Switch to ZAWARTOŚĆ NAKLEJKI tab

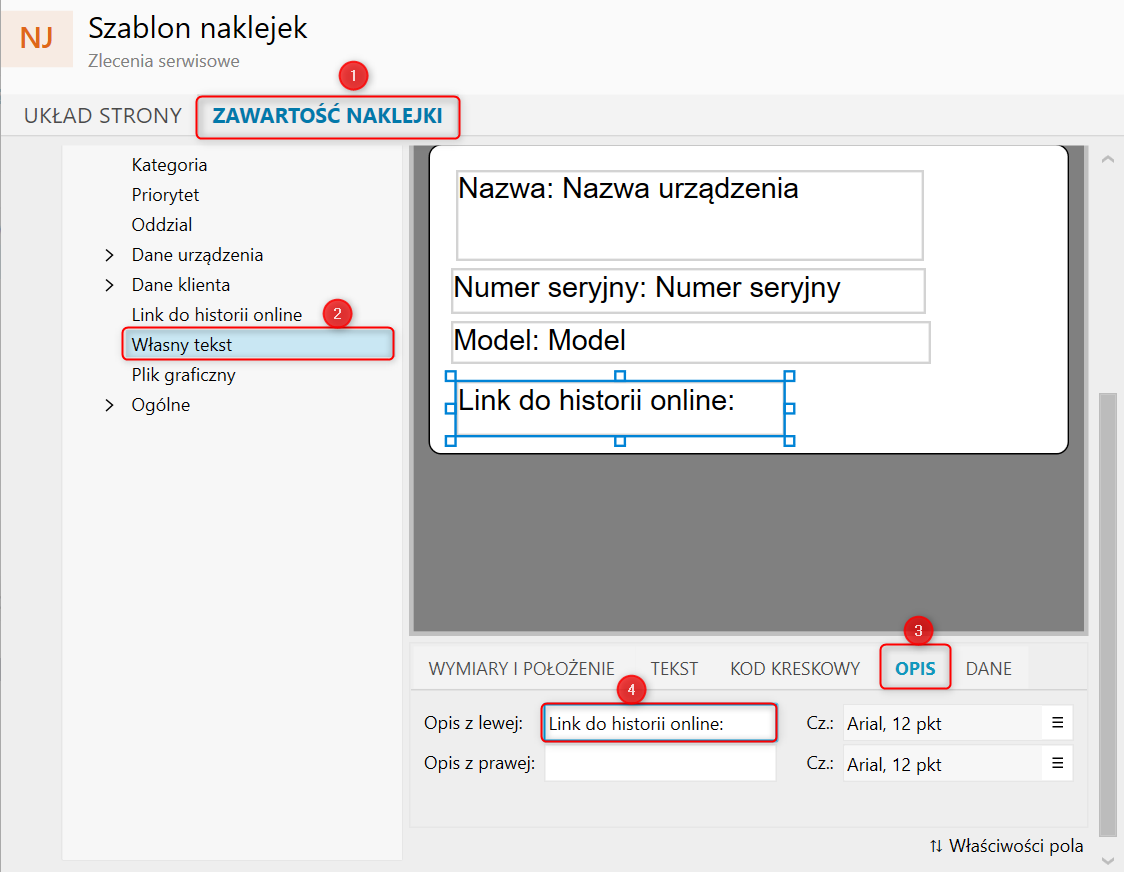[328, 115]
